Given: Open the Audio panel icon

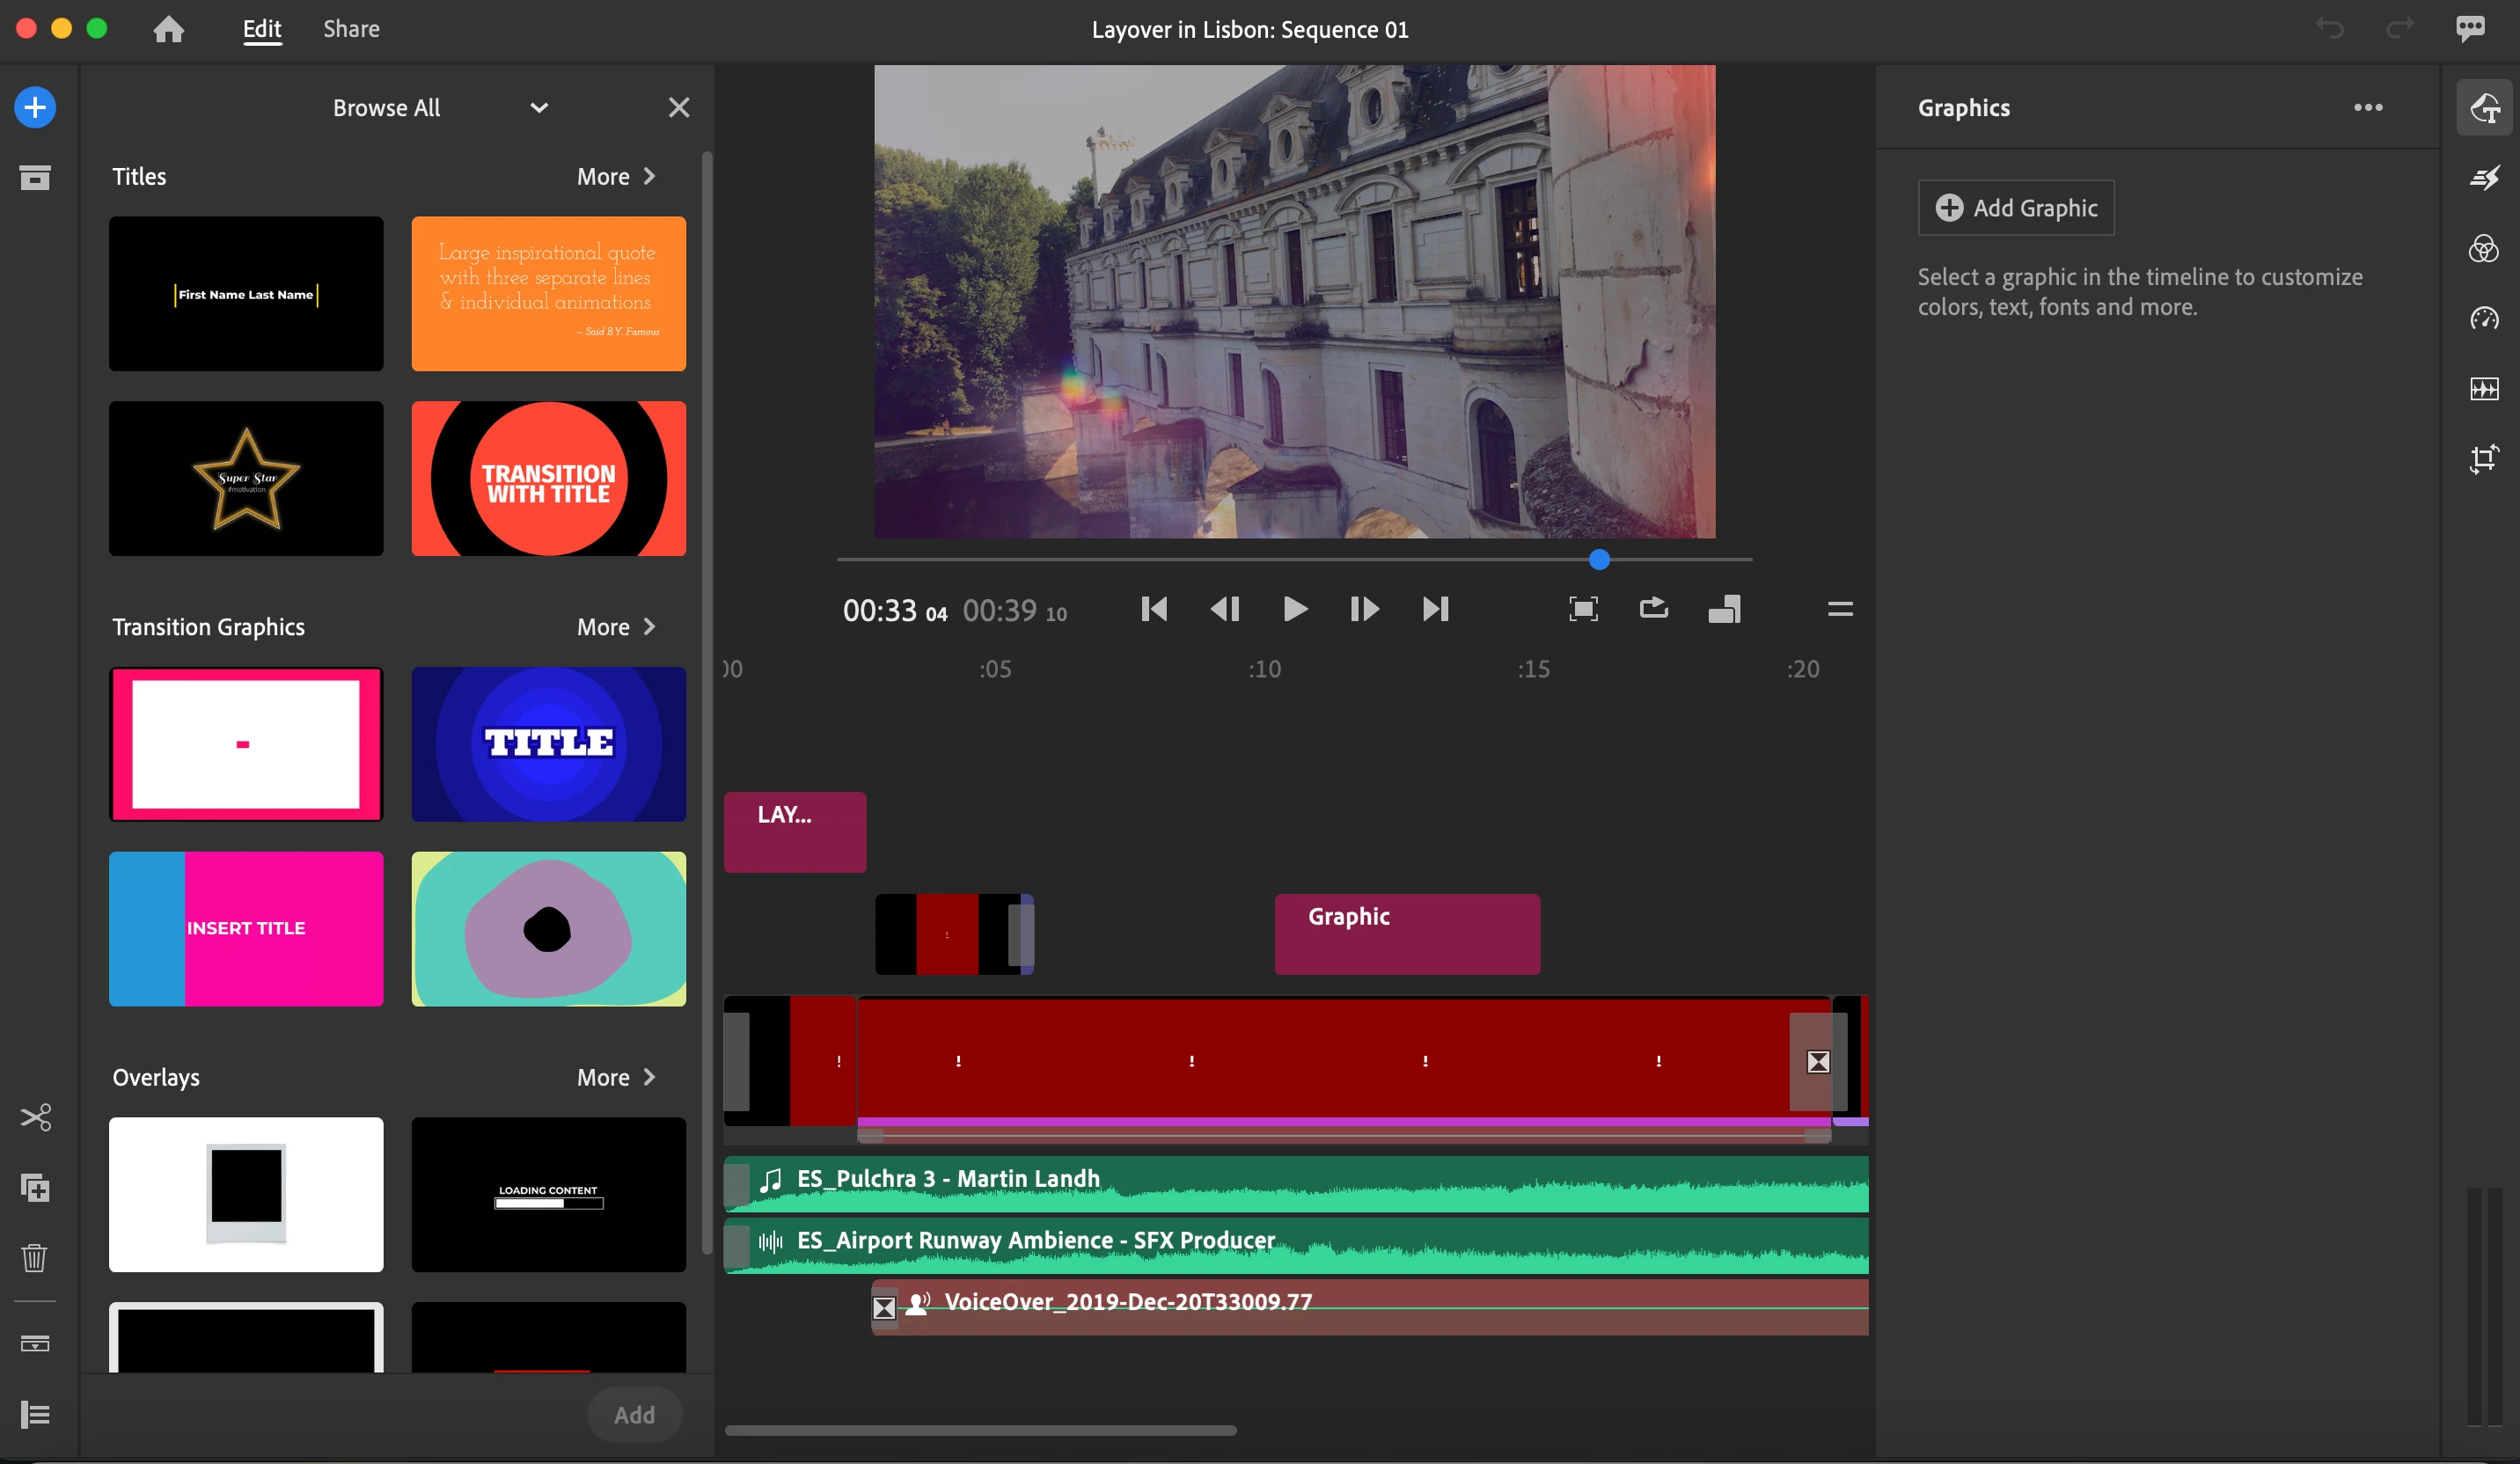Looking at the screenshot, I should [2483, 388].
